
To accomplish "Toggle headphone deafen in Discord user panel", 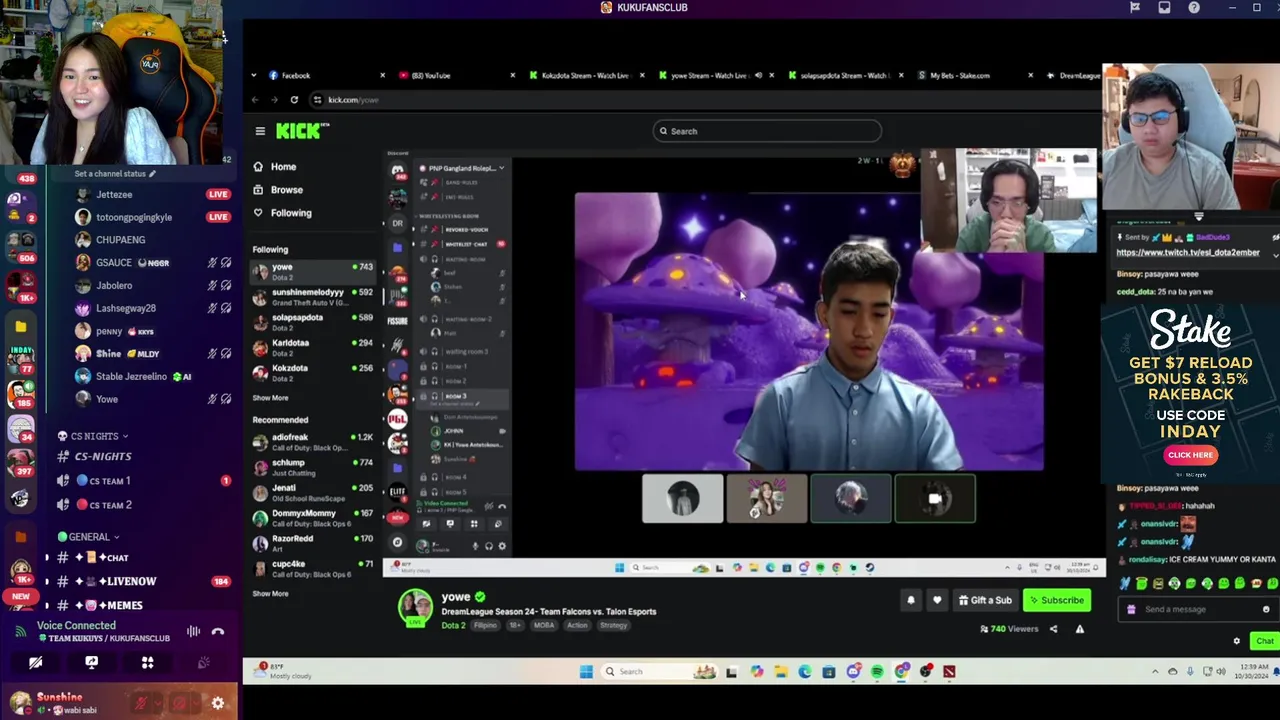I will click(x=179, y=703).
